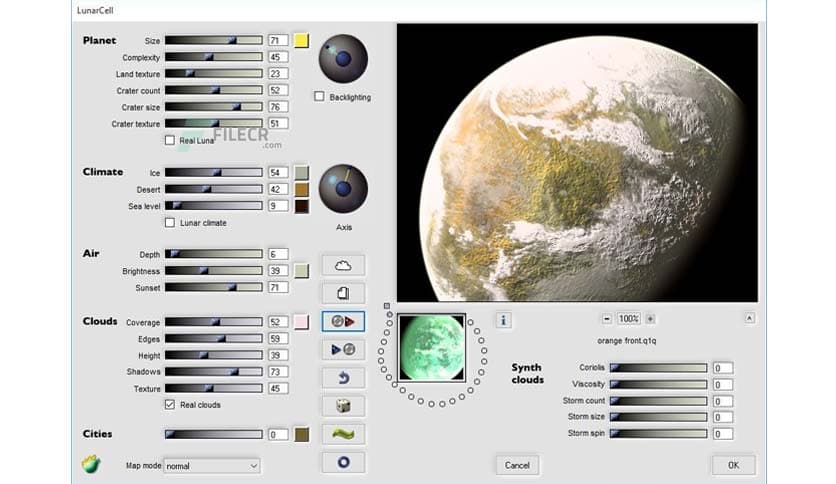Click the Desert value field showing 42

278,189
